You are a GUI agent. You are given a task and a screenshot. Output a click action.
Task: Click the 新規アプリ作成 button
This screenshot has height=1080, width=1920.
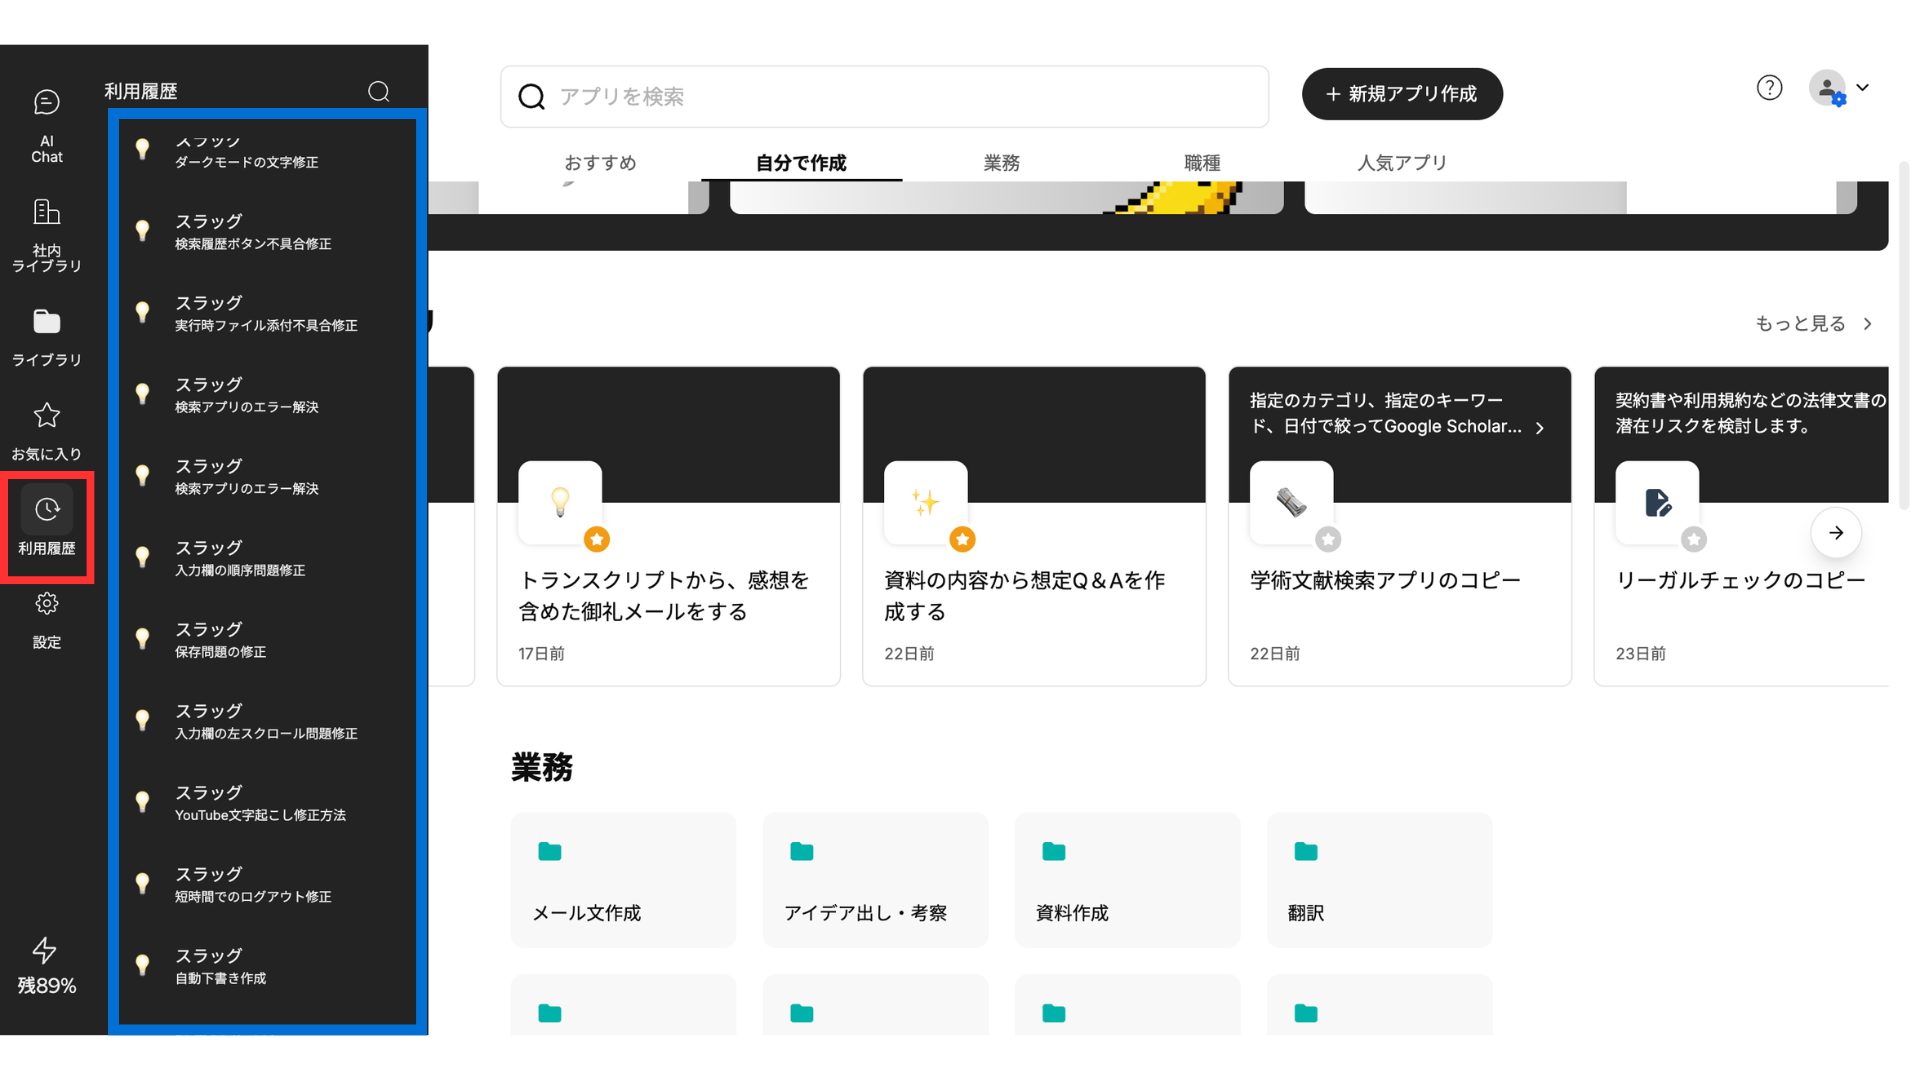1401,94
